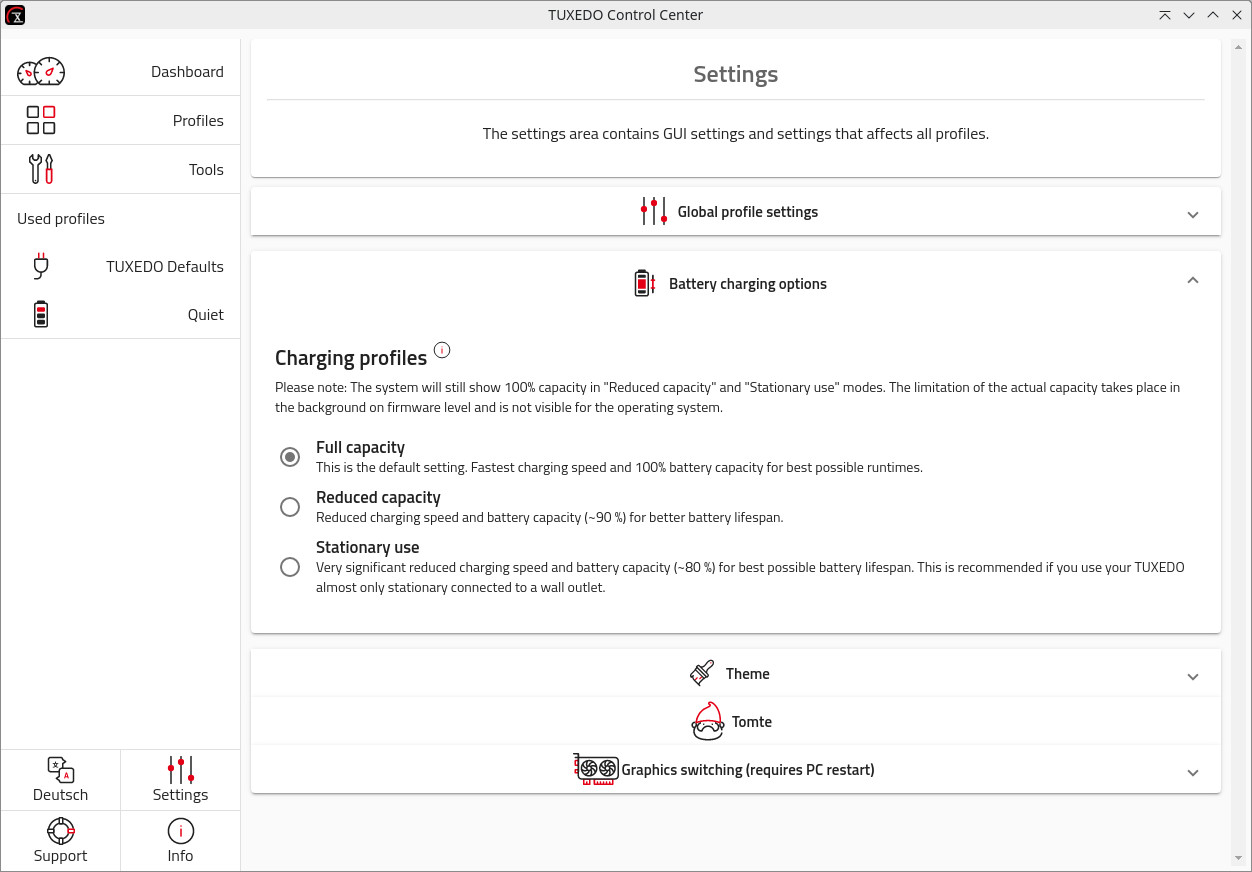
Task: Select Stationary use charging profile
Action: pos(290,567)
